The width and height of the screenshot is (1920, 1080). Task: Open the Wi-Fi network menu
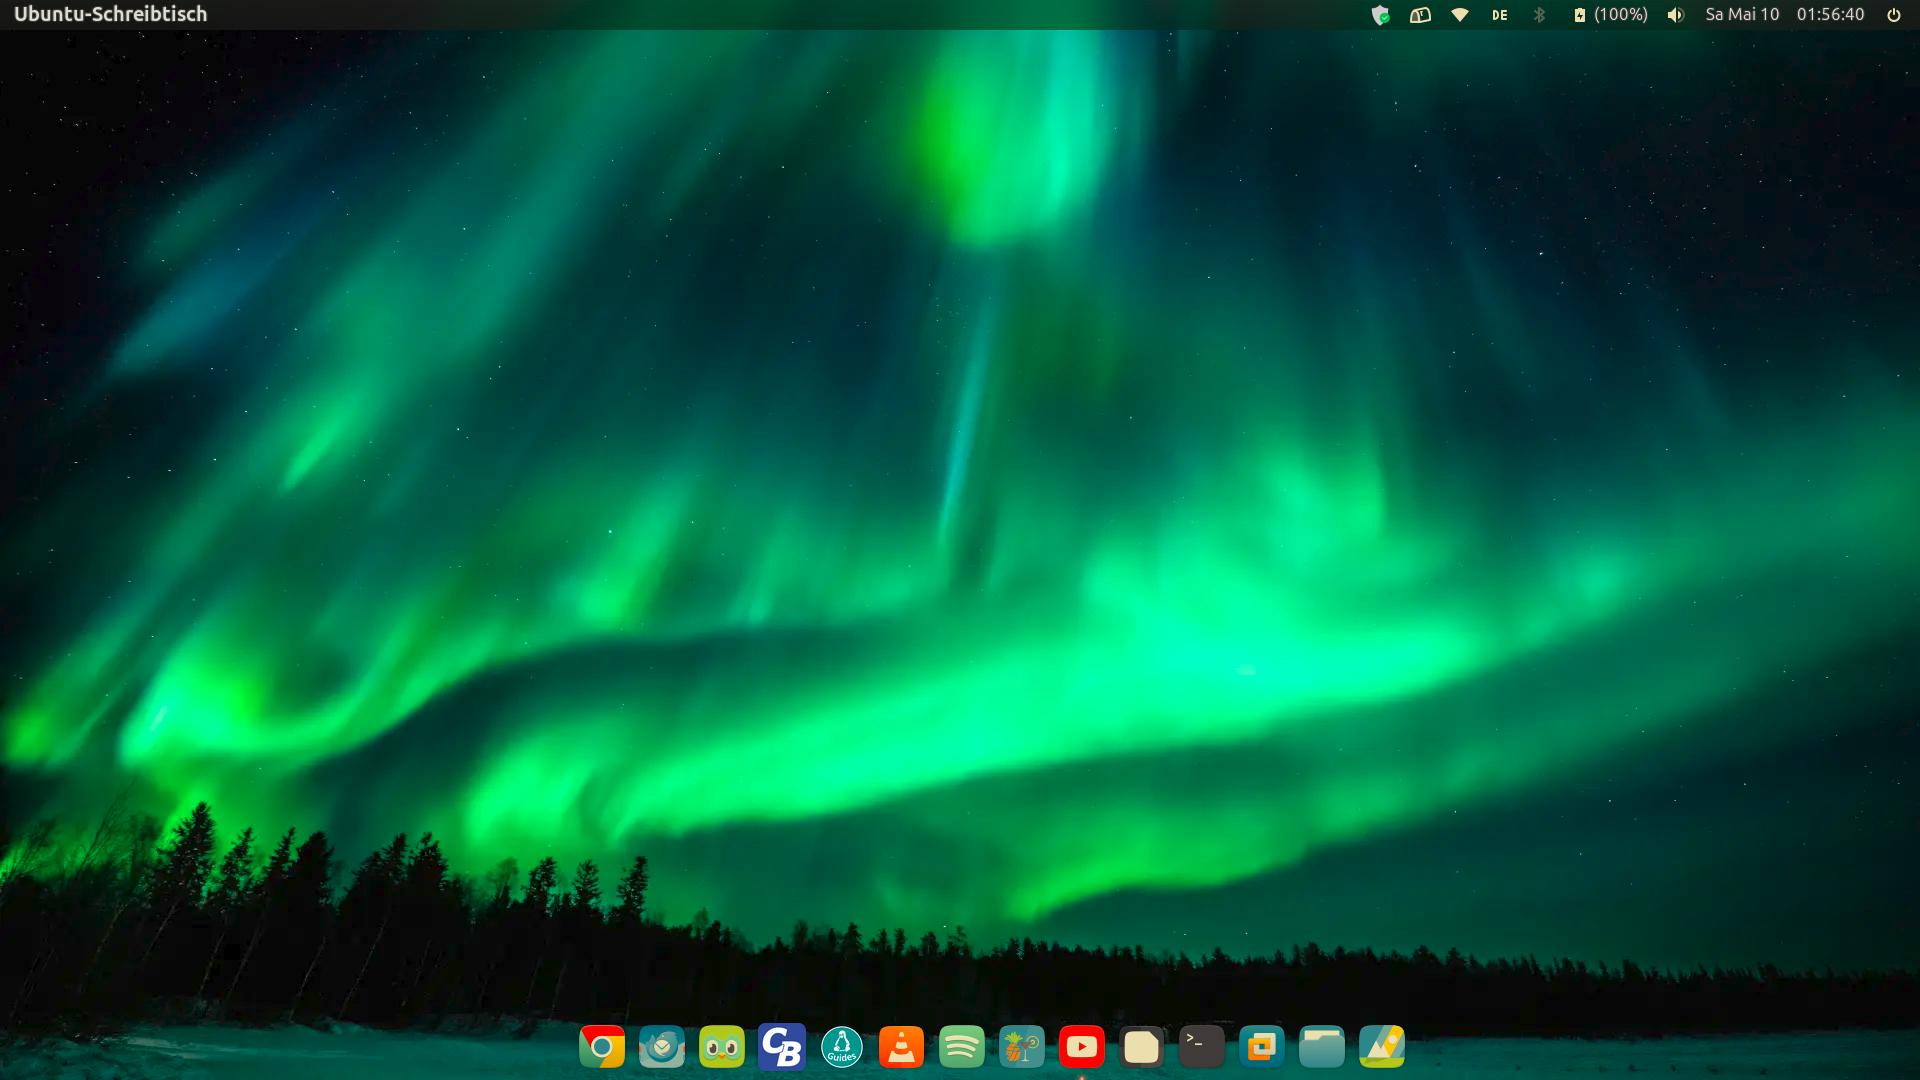tap(1460, 15)
